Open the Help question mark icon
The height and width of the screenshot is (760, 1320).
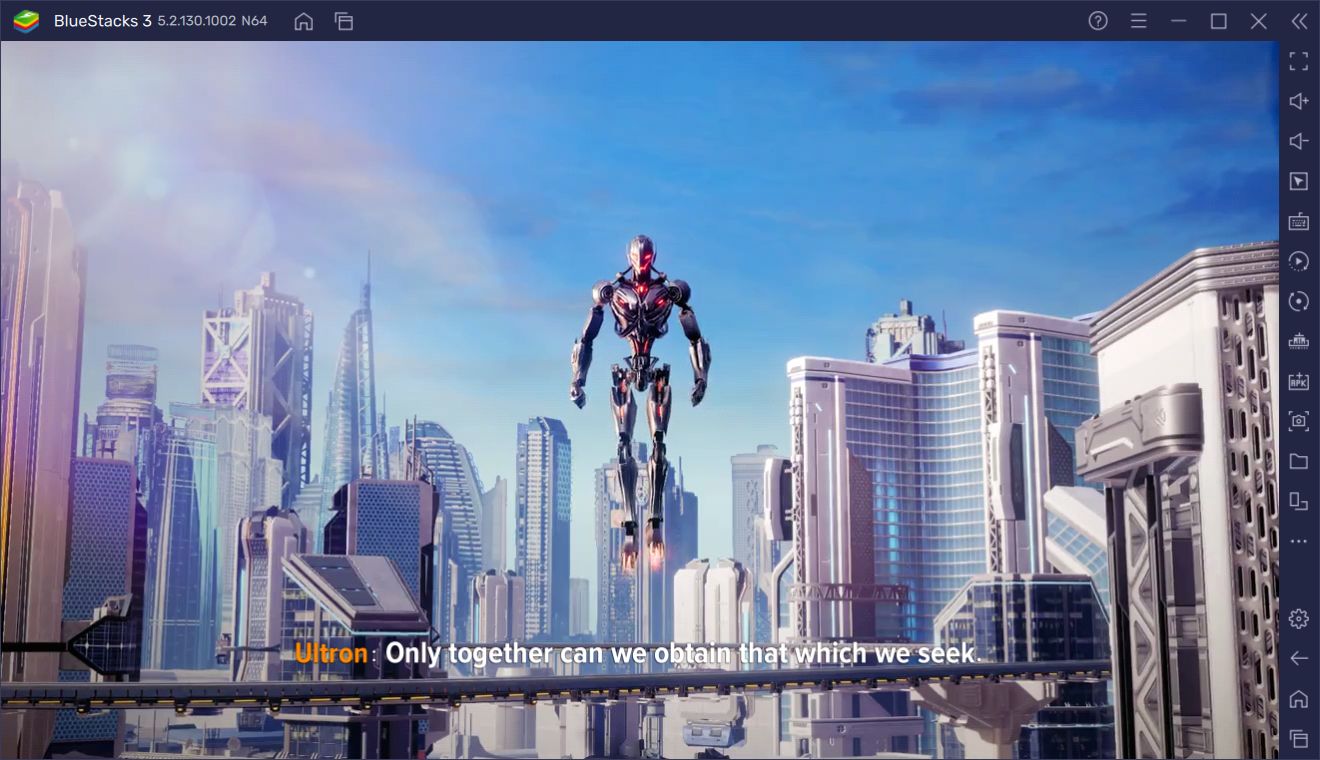pyautogui.click(x=1098, y=21)
